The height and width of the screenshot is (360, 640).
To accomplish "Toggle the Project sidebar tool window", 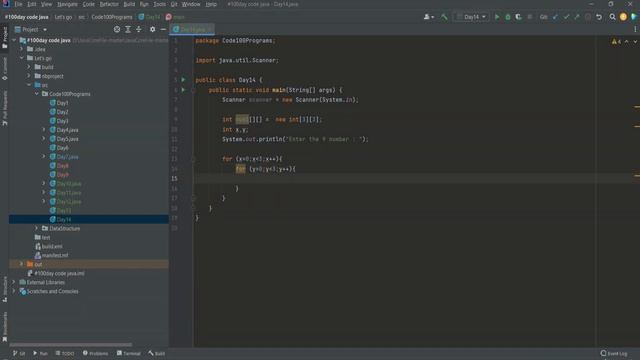I will 4,38.
